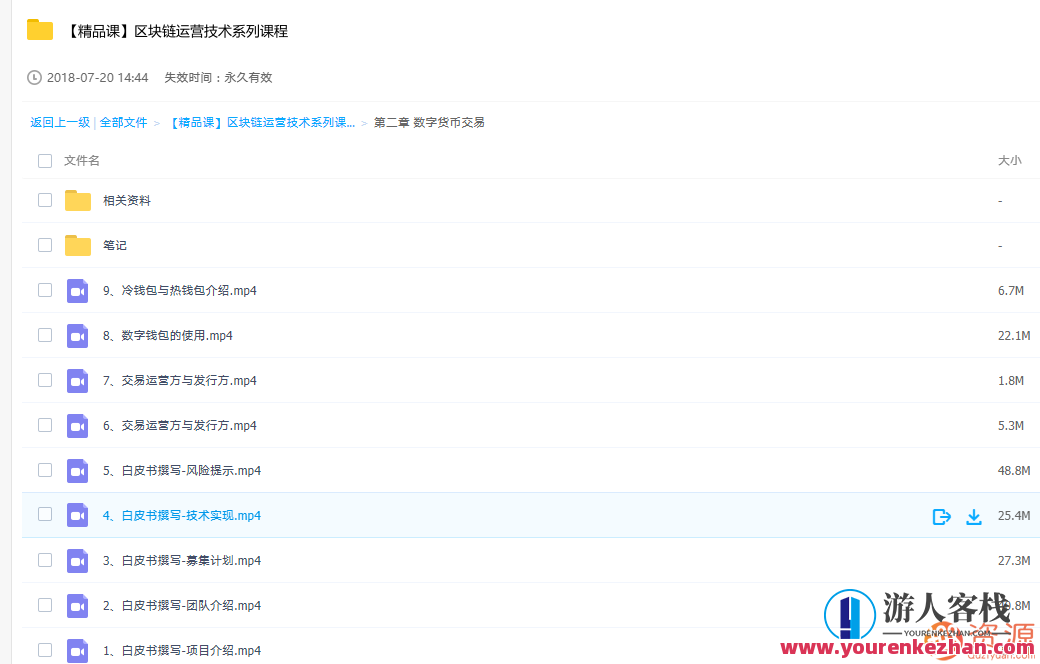Viewport: 1040px width, 664px height.
Task: Check the checkbox beside 8、数字钱包的使用.mp4
Action: point(45,335)
